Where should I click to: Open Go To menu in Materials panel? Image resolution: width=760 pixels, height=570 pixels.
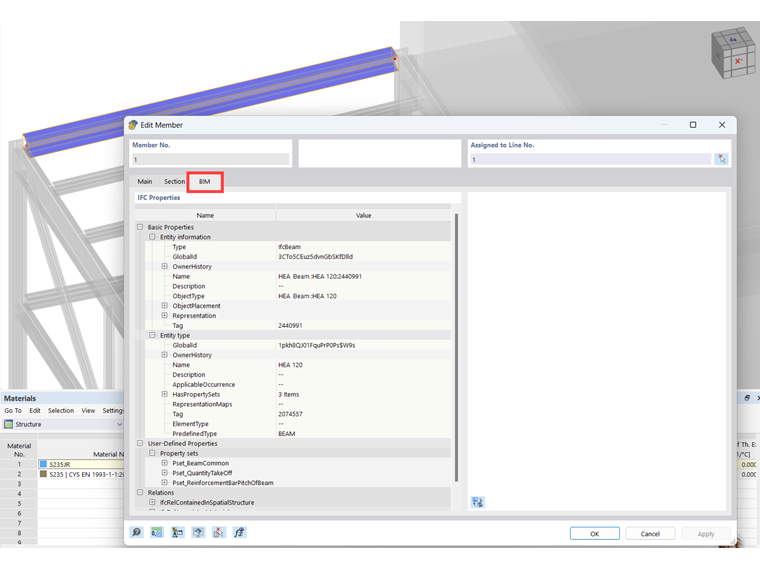tap(13, 411)
